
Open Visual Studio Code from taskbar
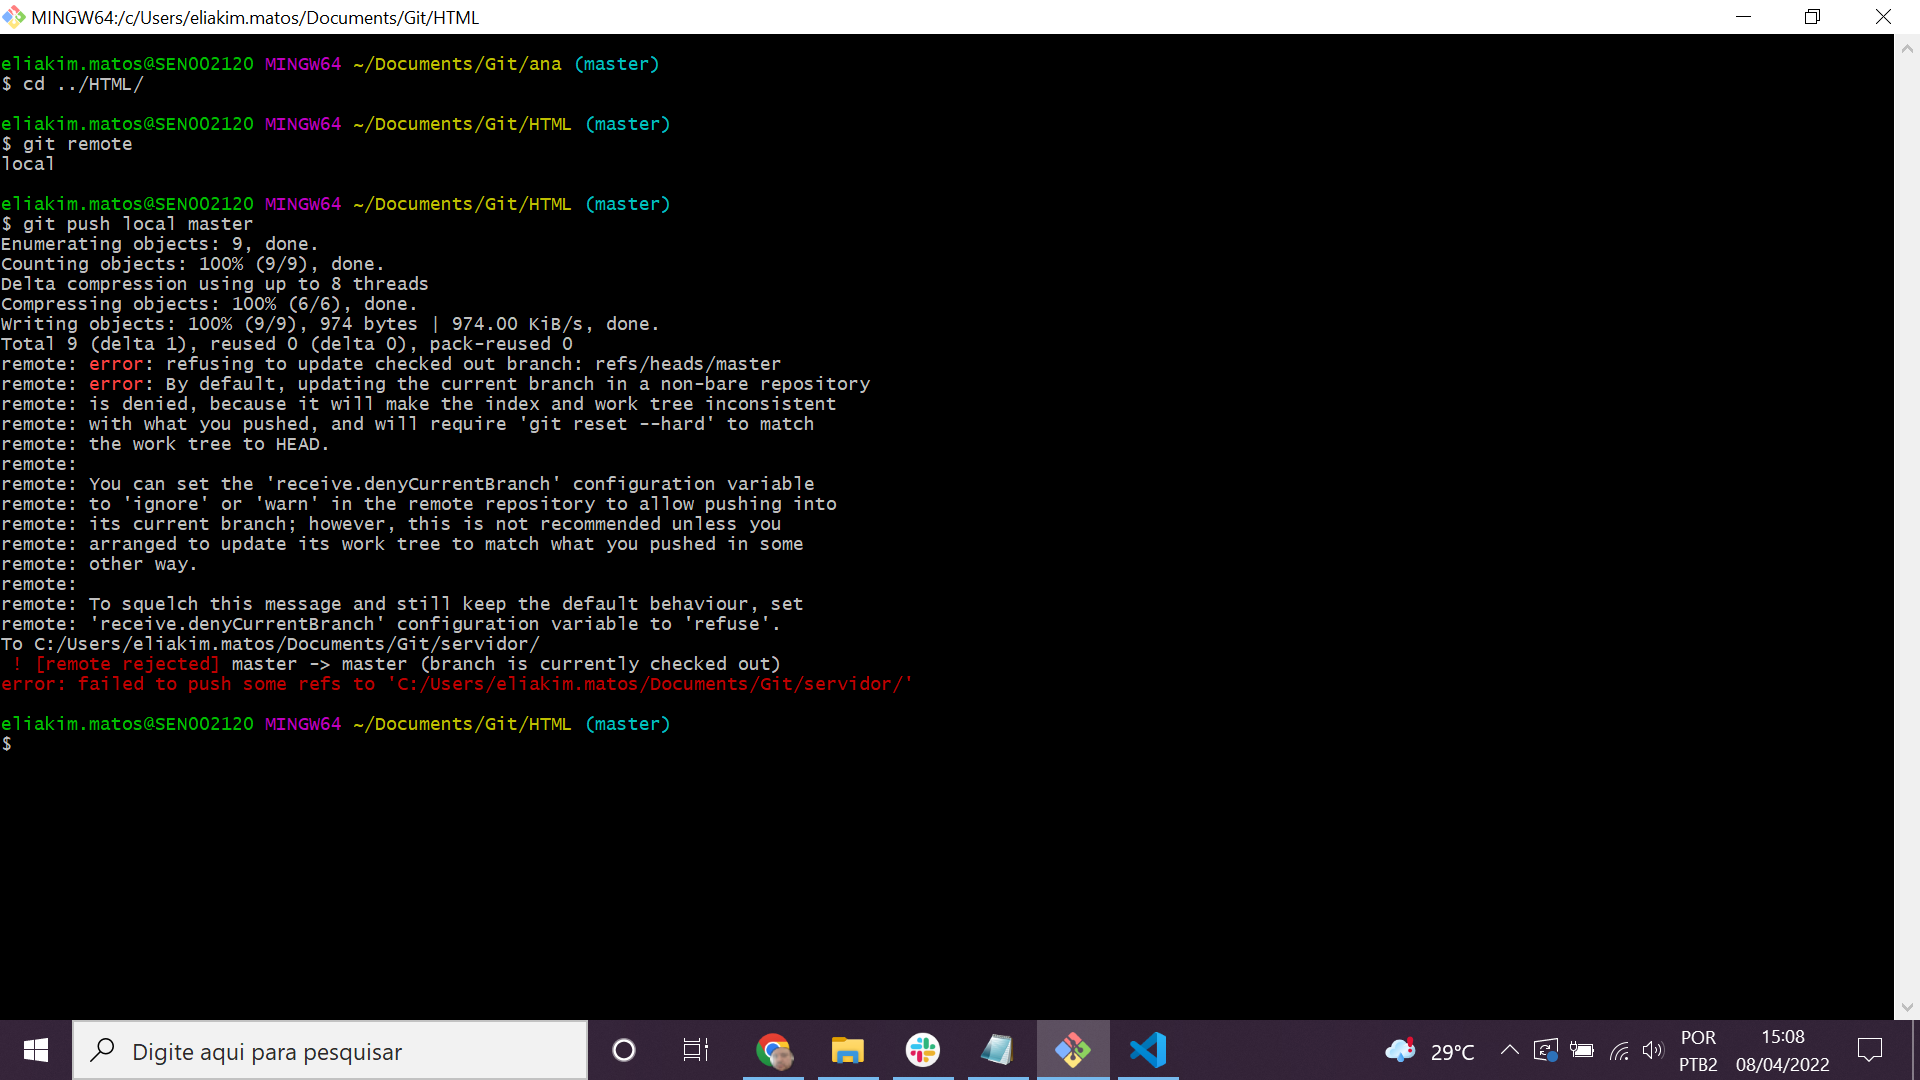pos(1148,1050)
